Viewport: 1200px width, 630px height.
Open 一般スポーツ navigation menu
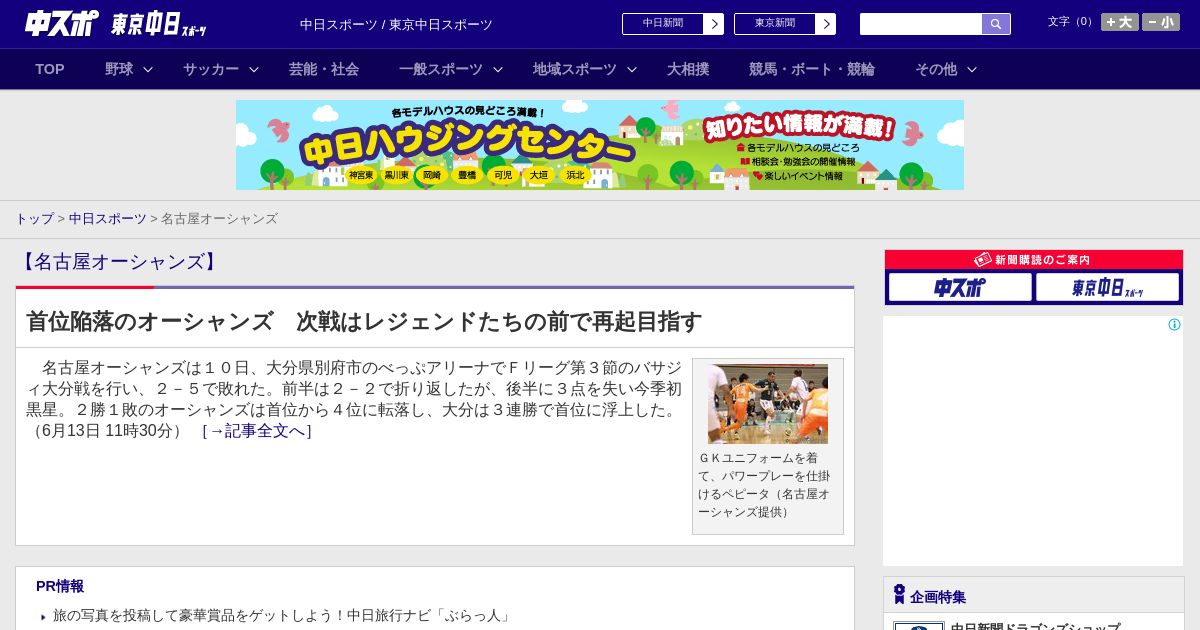pos(441,69)
